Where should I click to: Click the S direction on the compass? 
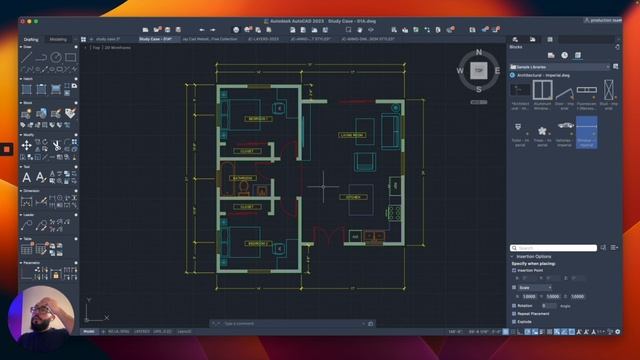[479, 89]
